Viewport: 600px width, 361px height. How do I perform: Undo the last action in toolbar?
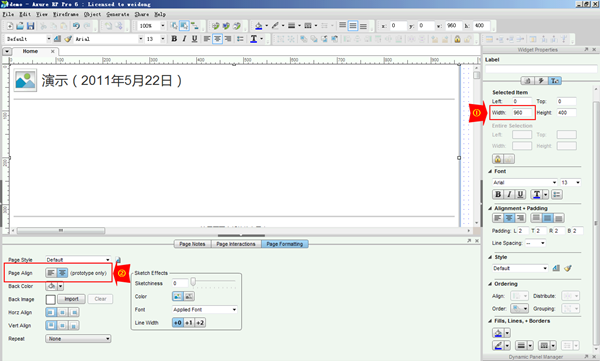76,26
